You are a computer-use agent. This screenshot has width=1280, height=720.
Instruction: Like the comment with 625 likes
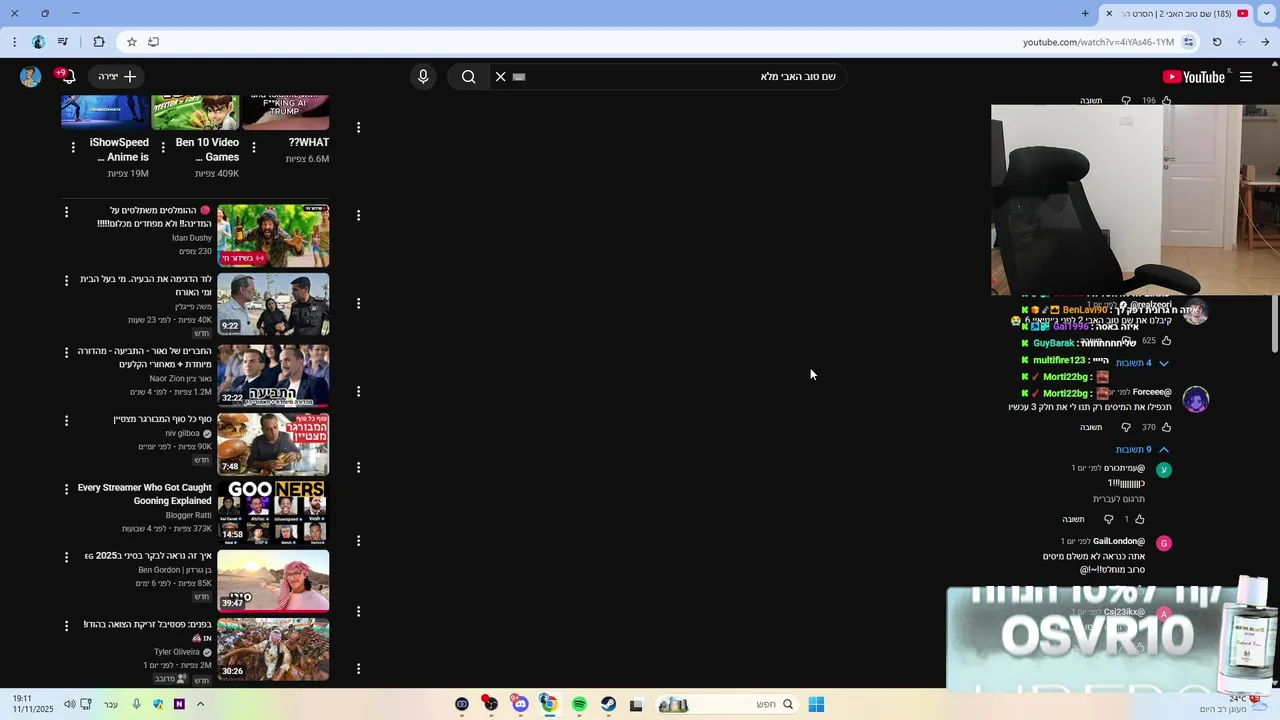coord(1166,340)
